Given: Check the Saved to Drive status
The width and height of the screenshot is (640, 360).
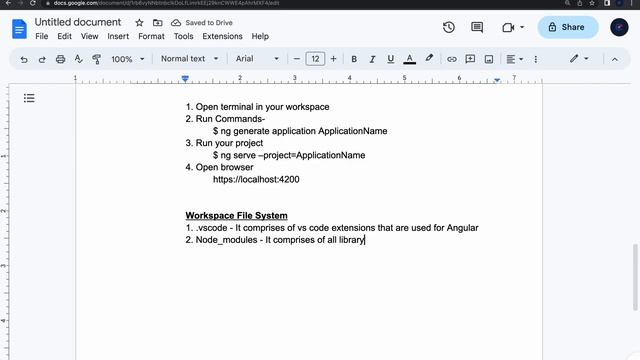Looking at the screenshot, I should [202, 23].
